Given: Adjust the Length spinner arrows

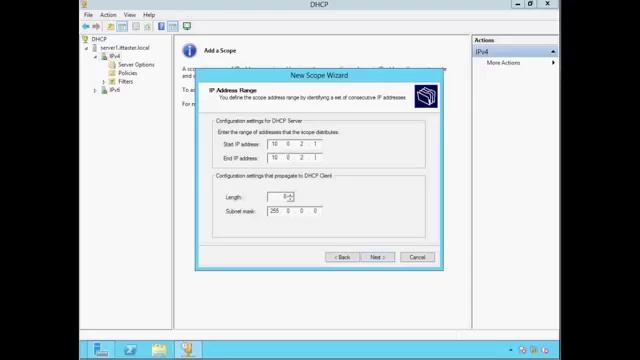Looking at the screenshot, I should [291, 197].
